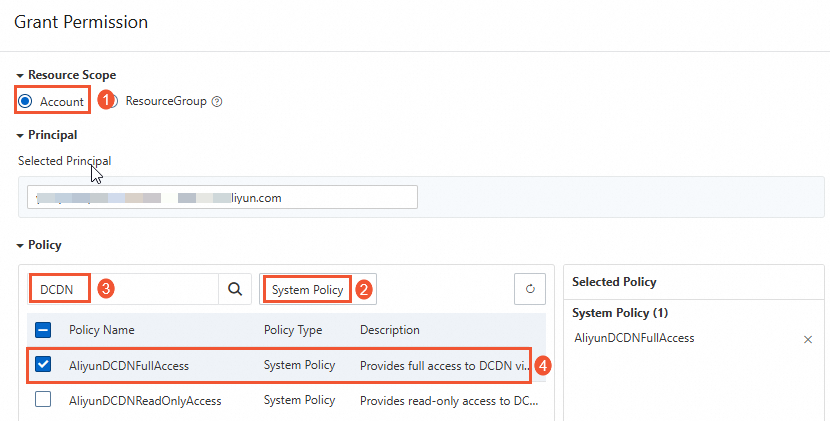Collapse the Principal section
830x421 pixels.
coord(20,136)
